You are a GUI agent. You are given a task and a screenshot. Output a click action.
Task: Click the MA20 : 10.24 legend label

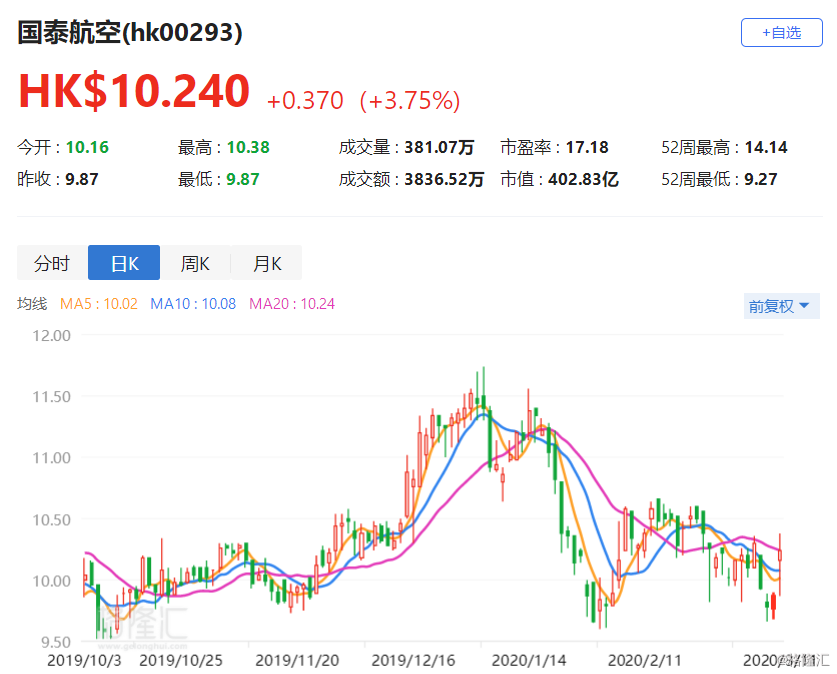click(292, 304)
